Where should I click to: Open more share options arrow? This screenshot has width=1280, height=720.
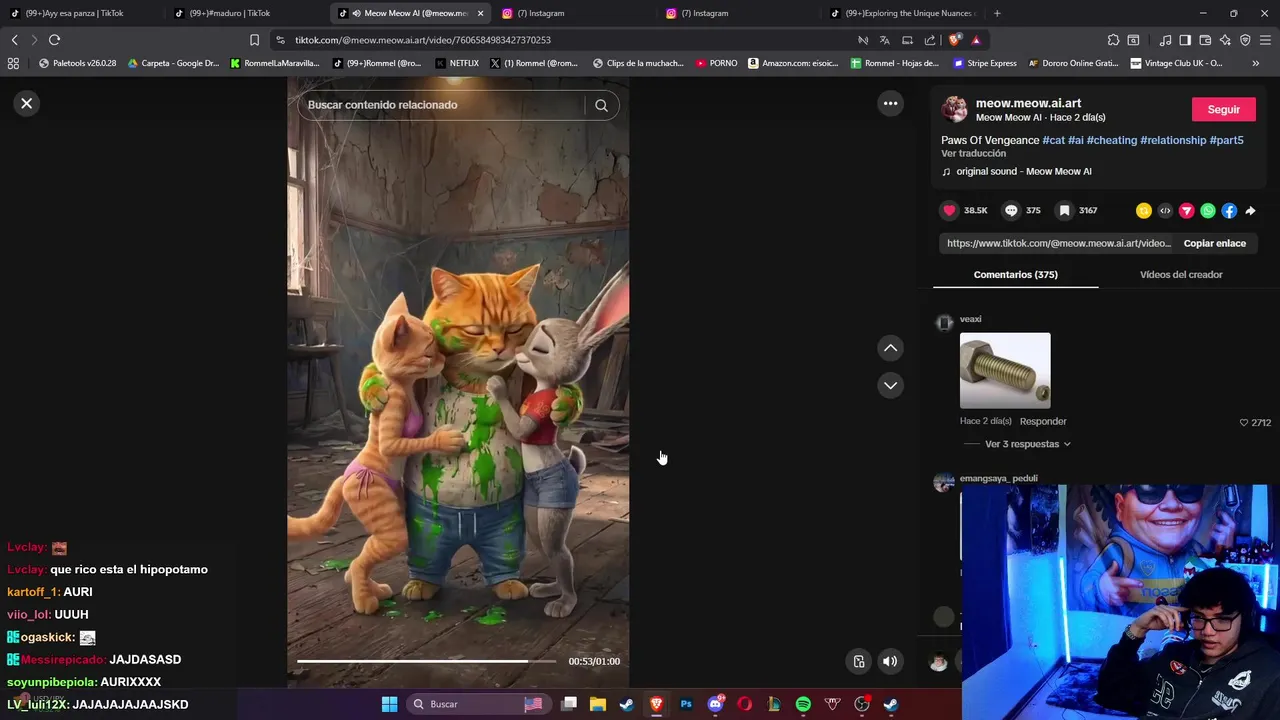tap(1251, 210)
